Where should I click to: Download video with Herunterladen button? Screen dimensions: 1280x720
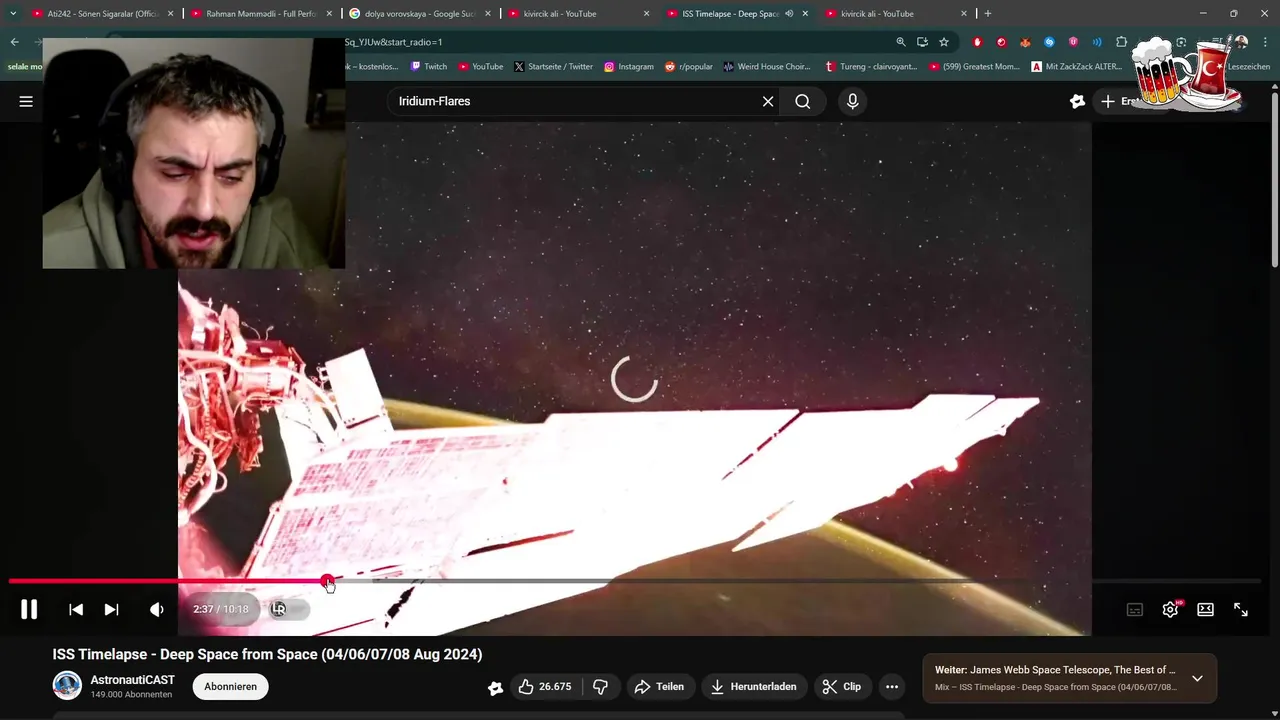(x=753, y=687)
